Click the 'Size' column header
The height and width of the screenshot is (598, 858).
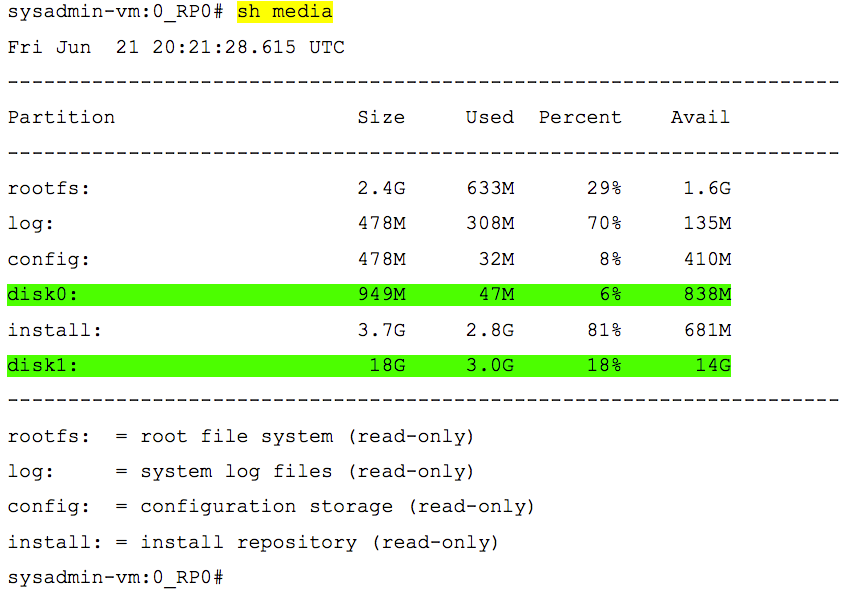click(x=381, y=117)
